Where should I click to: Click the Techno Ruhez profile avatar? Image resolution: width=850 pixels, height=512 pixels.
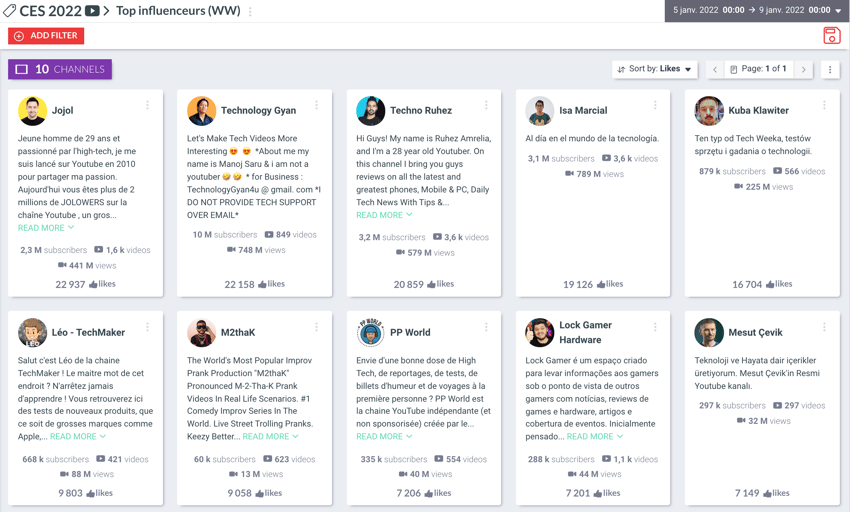(x=371, y=111)
